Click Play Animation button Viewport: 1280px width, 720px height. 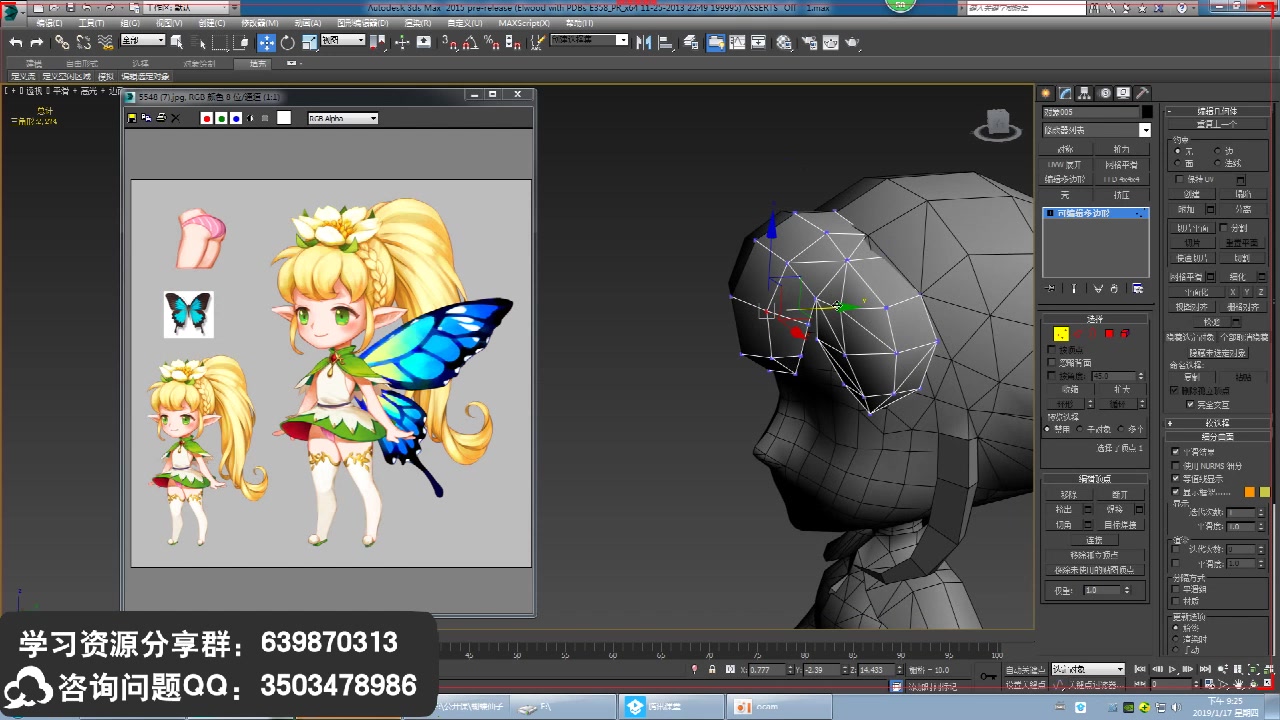(1172, 669)
